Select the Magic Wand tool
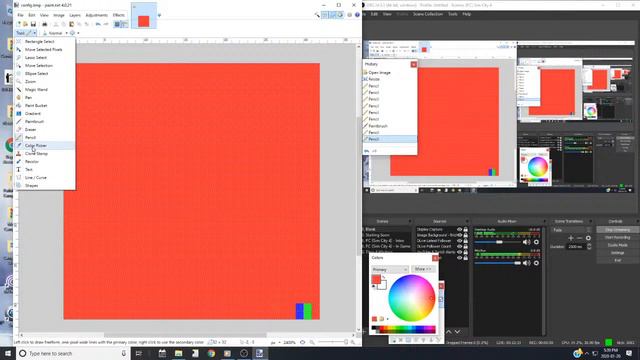The image size is (640, 360). point(44,89)
